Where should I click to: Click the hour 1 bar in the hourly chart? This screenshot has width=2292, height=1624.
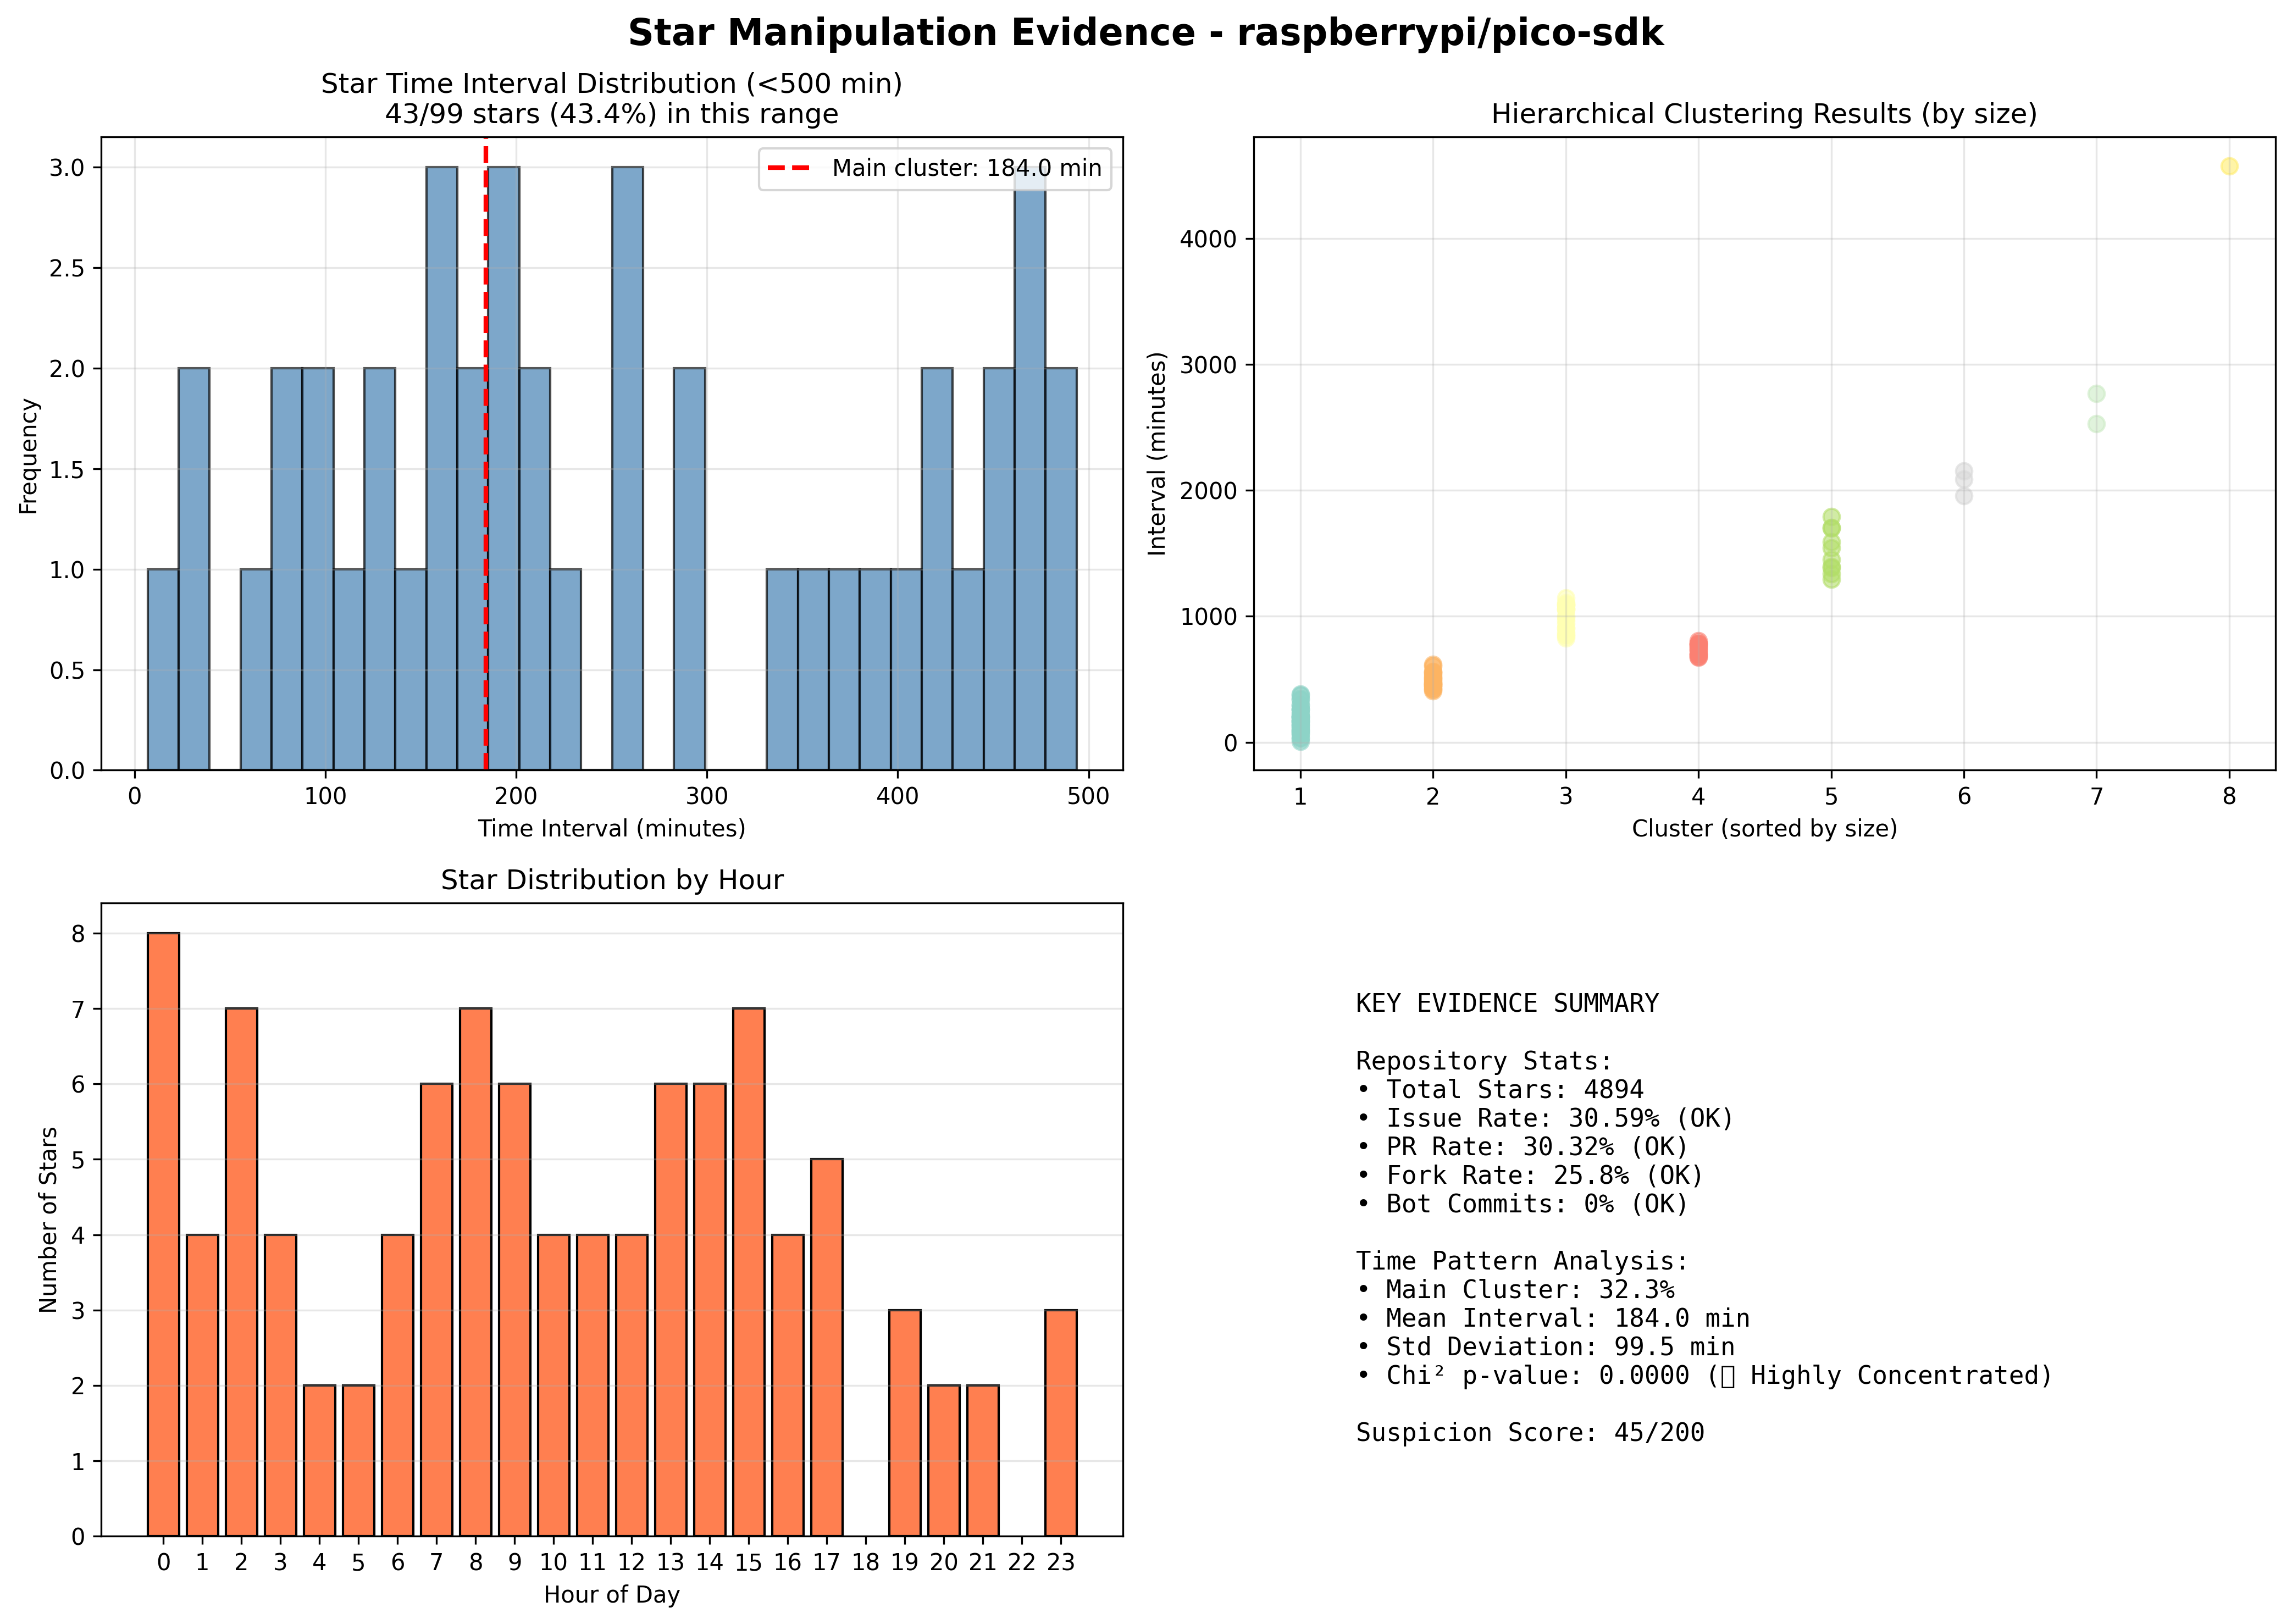[x=202, y=1385]
